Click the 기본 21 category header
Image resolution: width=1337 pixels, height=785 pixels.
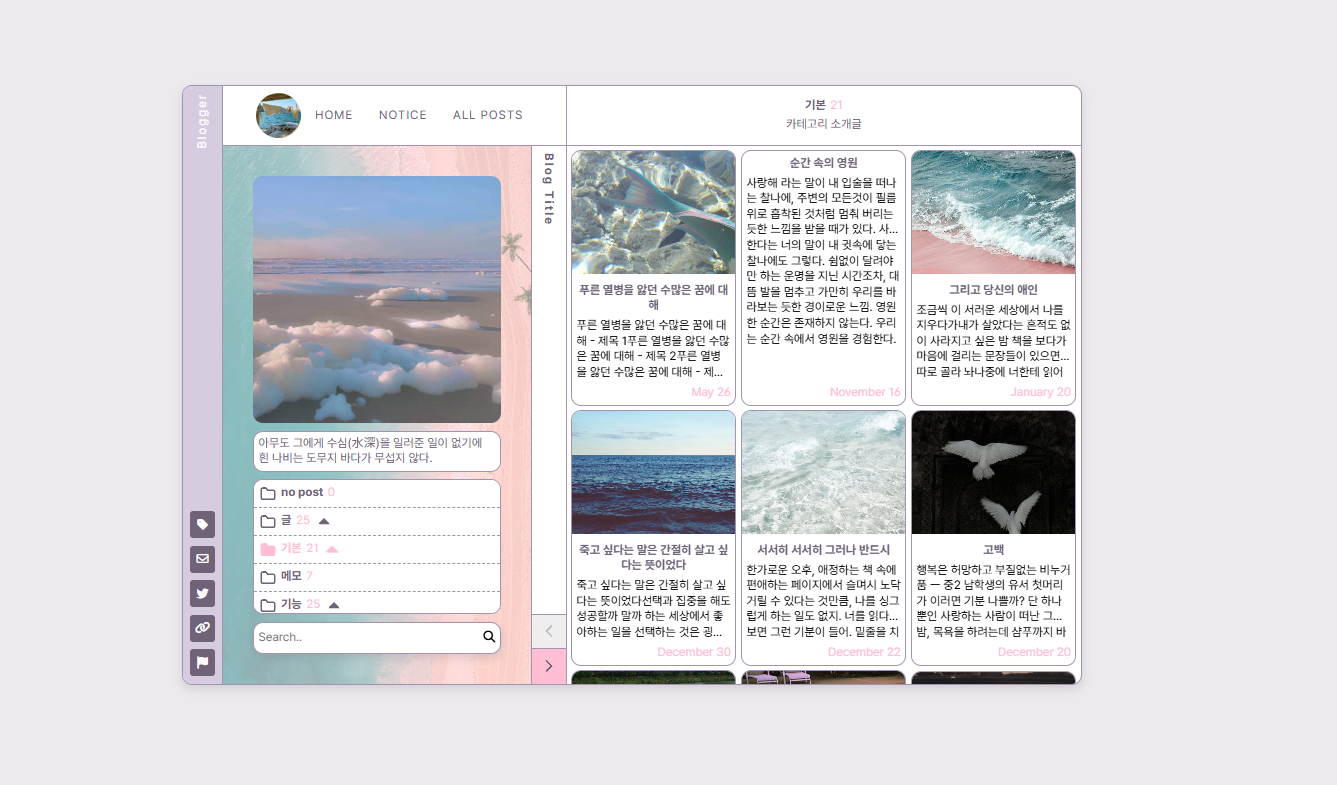[x=823, y=105]
